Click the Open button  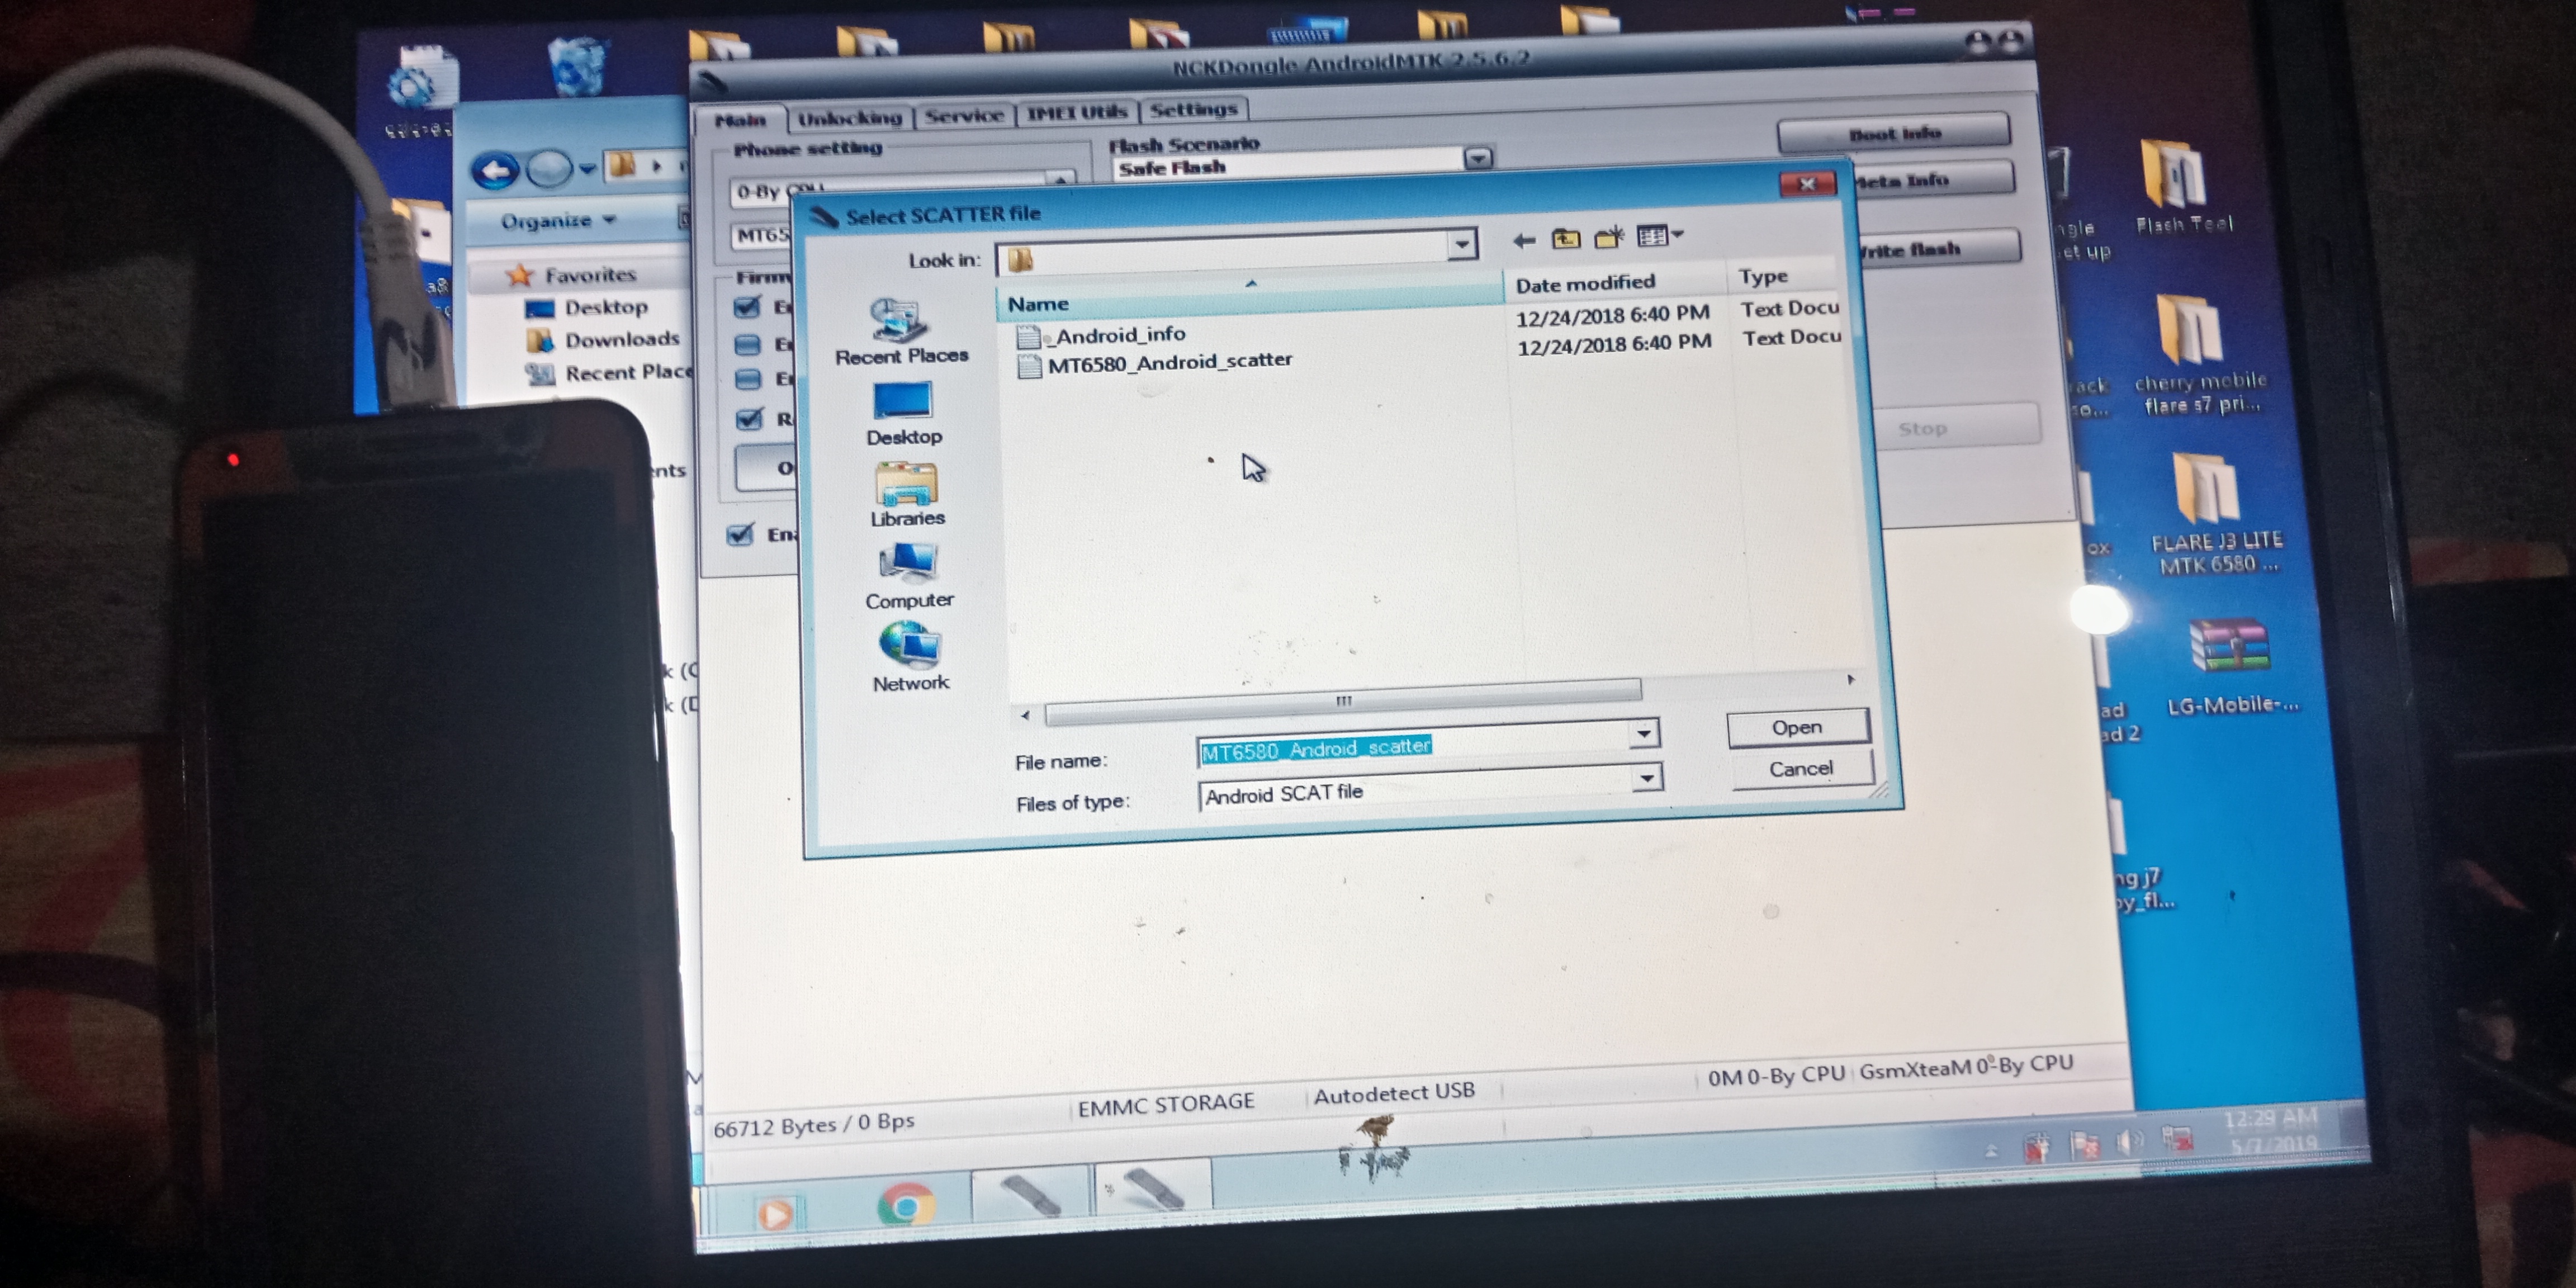click(1797, 728)
